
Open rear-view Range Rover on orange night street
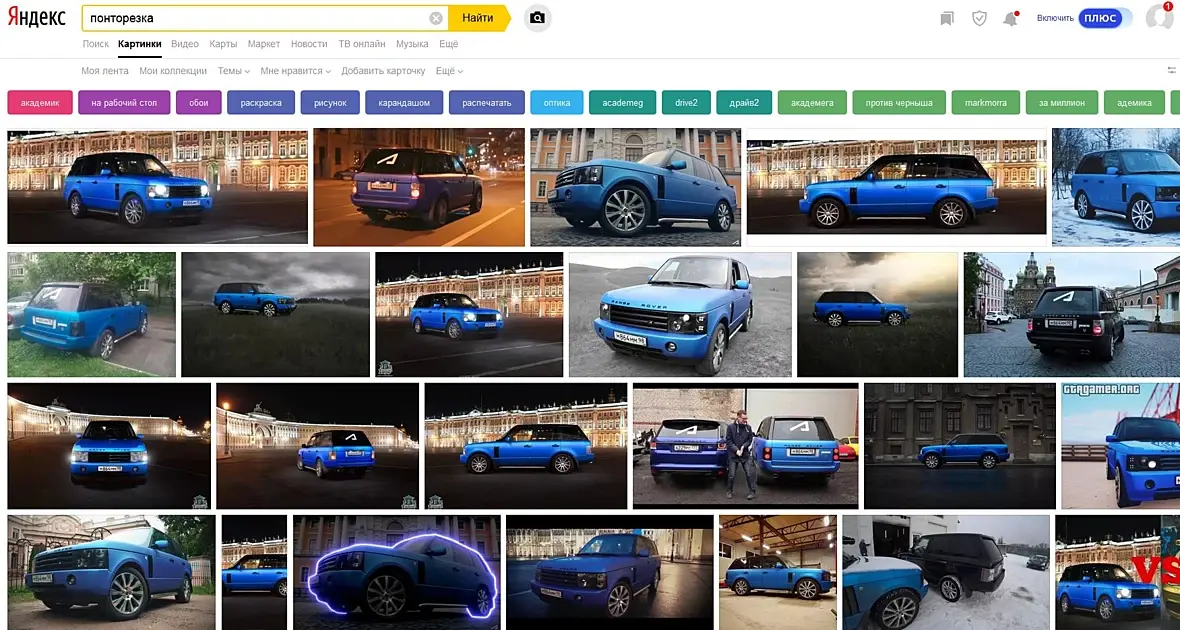coord(419,187)
